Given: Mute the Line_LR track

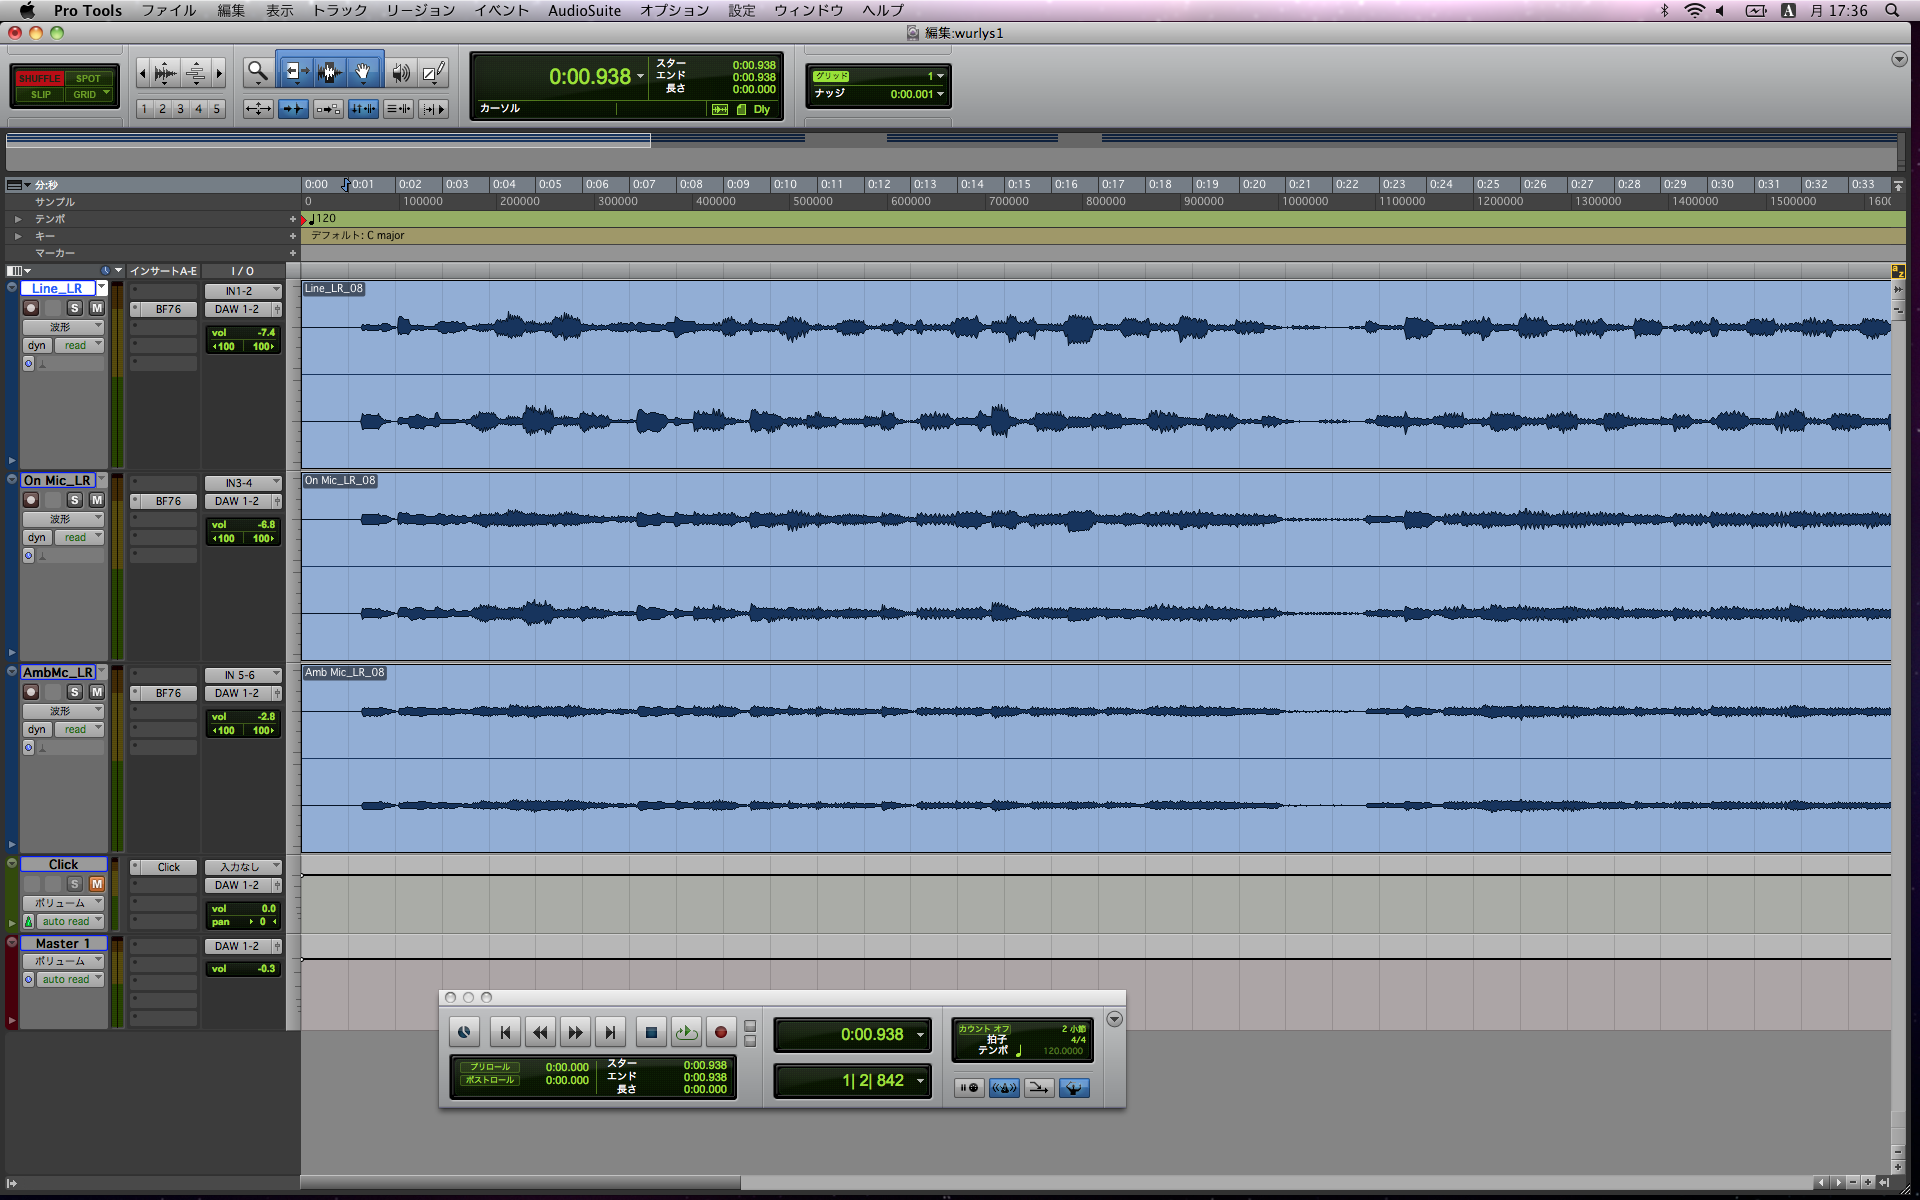Looking at the screenshot, I should tap(96, 308).
